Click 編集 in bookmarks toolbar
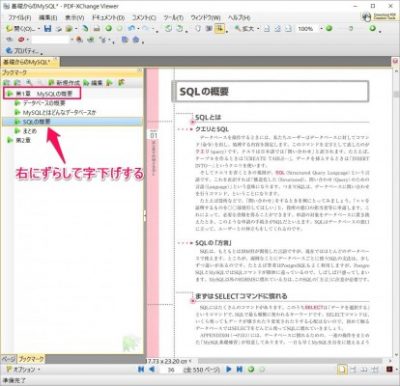The height and width of the screenshot is (386, 400). click(93, 83)
